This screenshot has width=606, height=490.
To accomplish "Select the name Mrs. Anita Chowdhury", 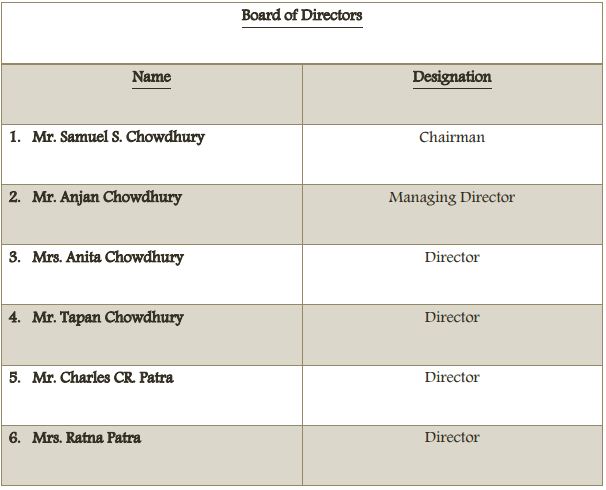I will (x=108, y=257).
